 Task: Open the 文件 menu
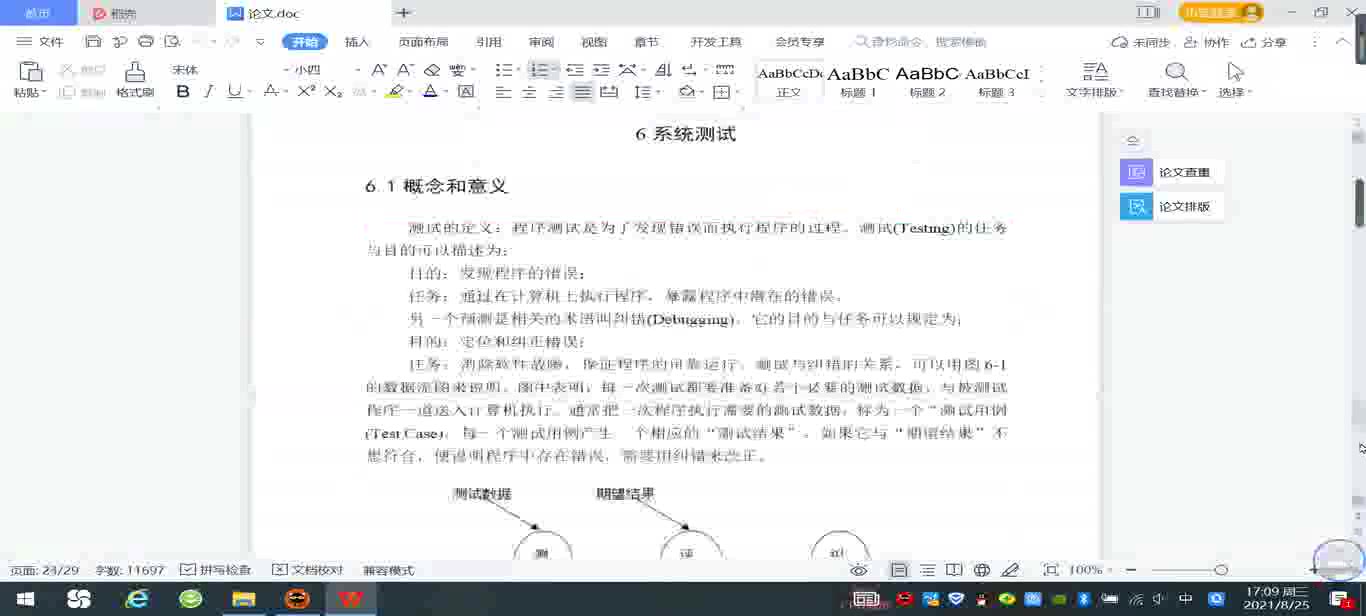[x=40, y=42]
